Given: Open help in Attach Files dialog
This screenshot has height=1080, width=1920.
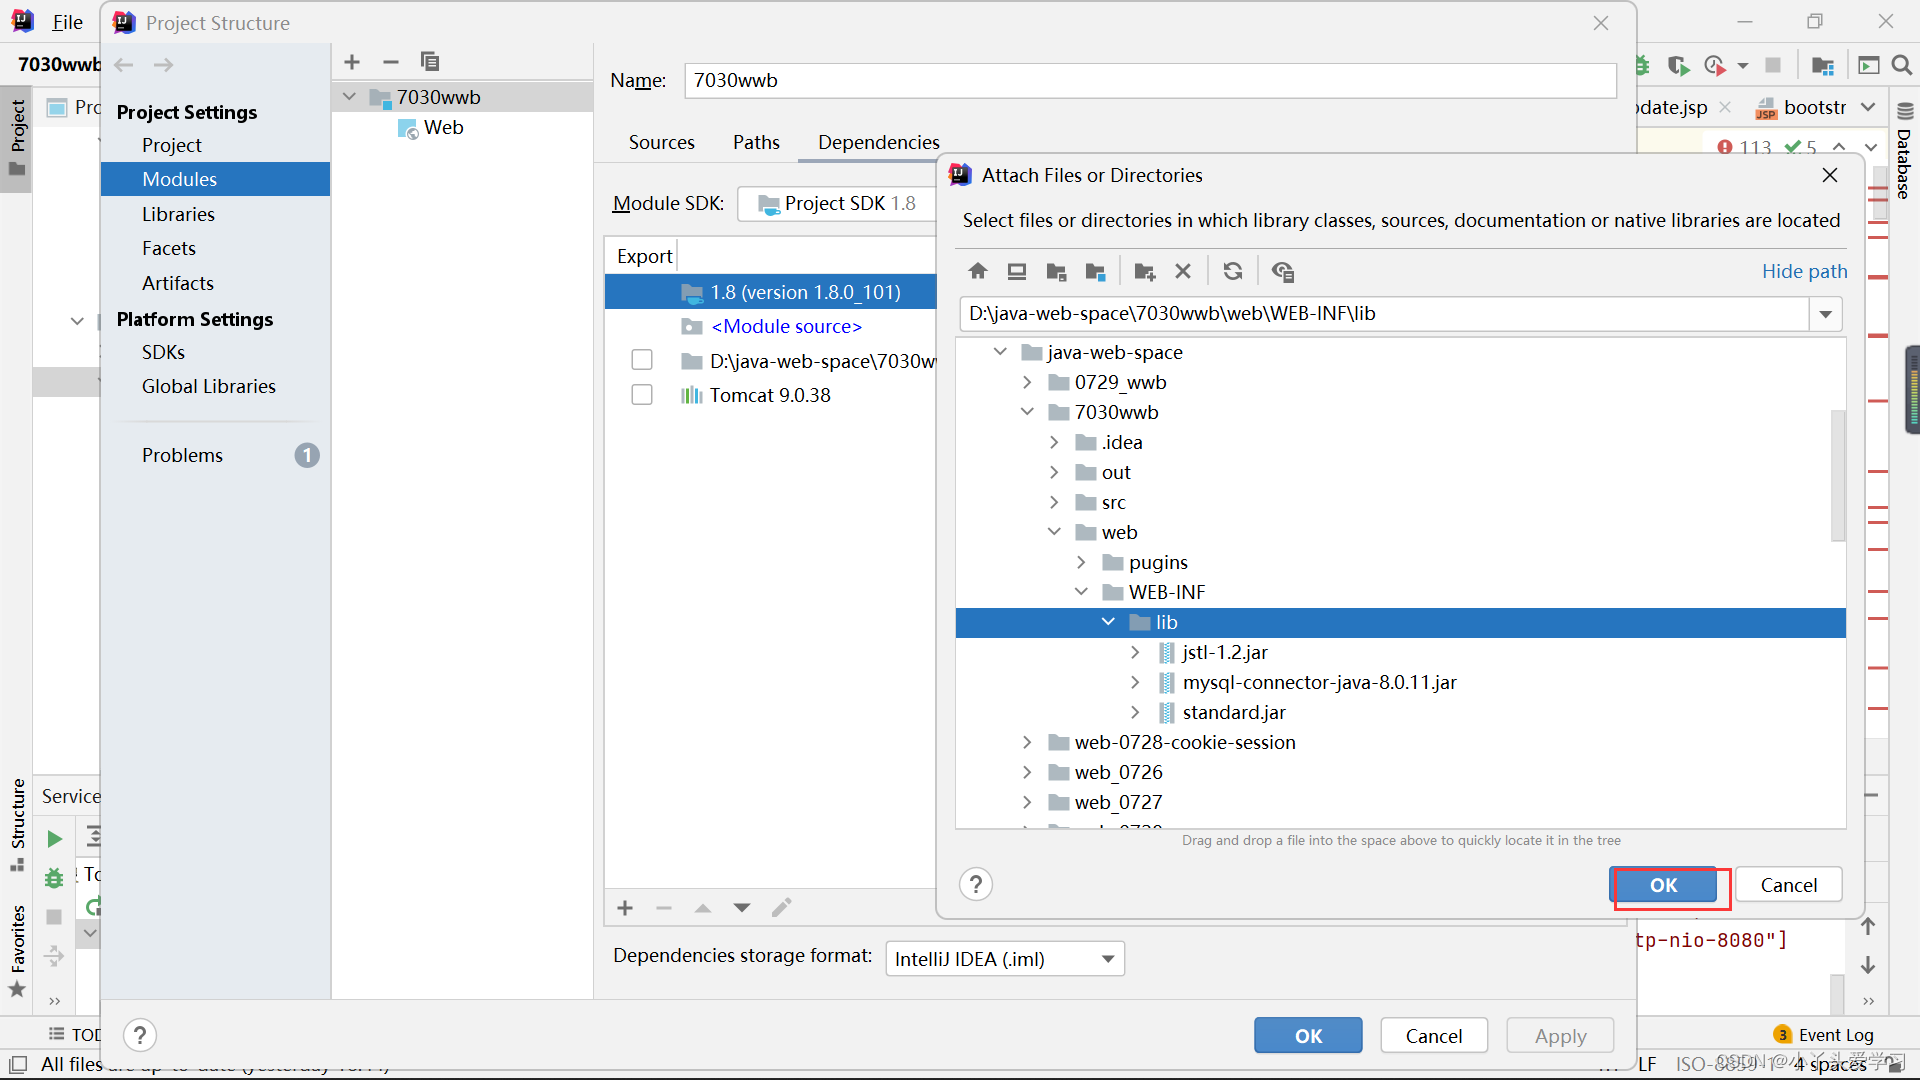Looking at the screenshot, I should pyautogui.click(x=976, y=884).
